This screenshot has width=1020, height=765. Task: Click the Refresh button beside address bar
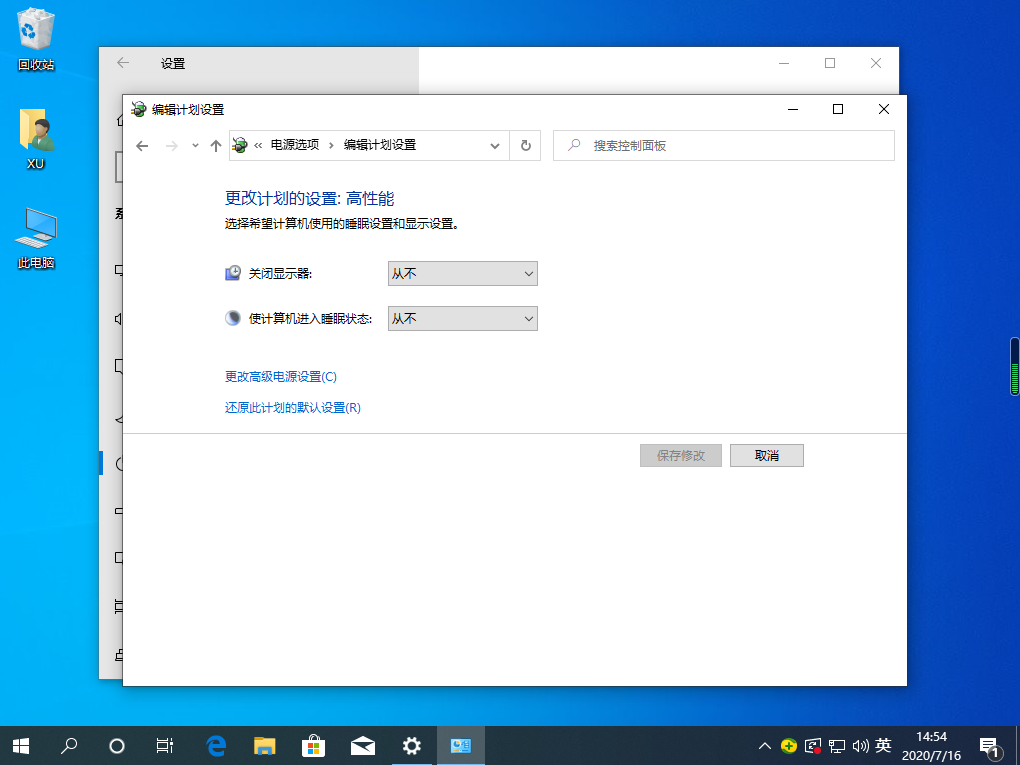[525, 145]
